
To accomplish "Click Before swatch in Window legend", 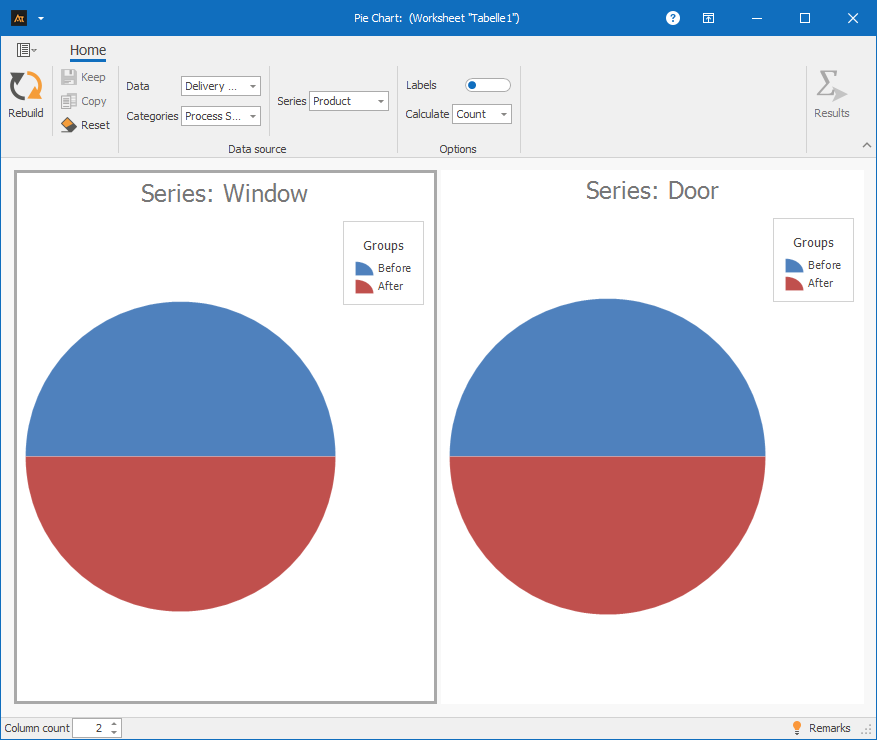I will pos(364,268).
